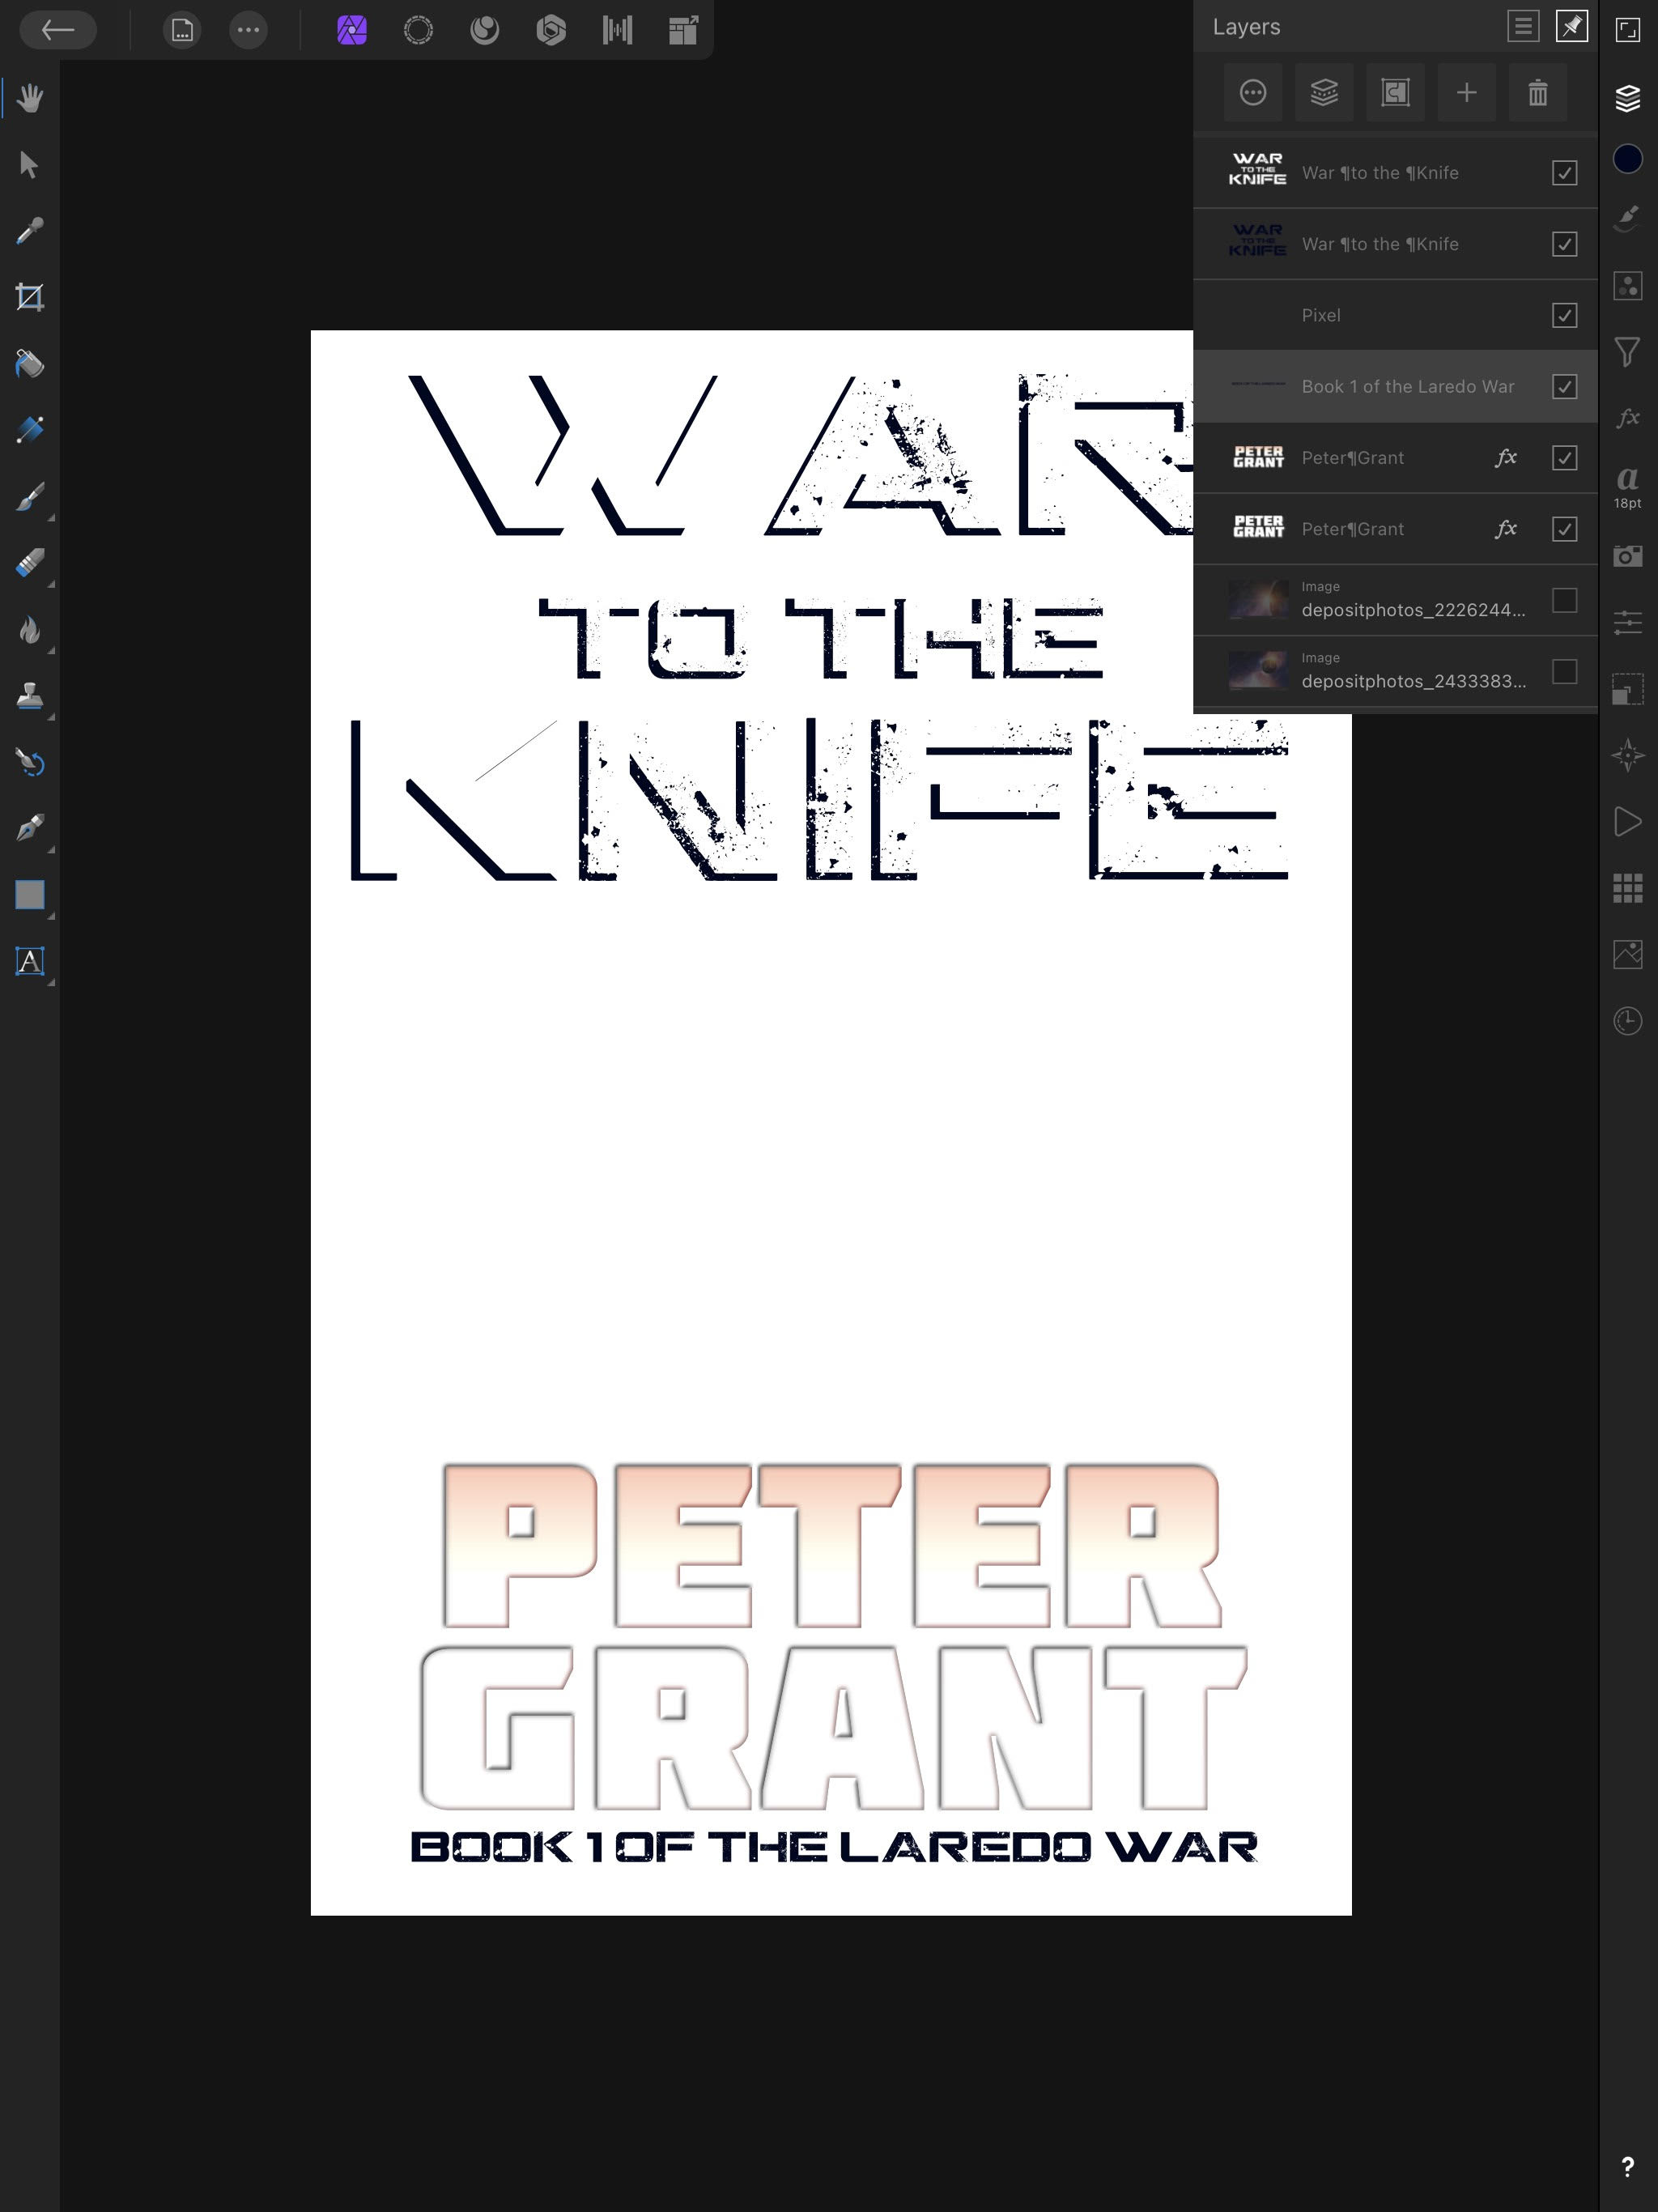Image resolution: width=1658 pixels, height=2212 pixels.
Task: Open layer options ellipsis in Layers panel
Action: (1252, 93)
